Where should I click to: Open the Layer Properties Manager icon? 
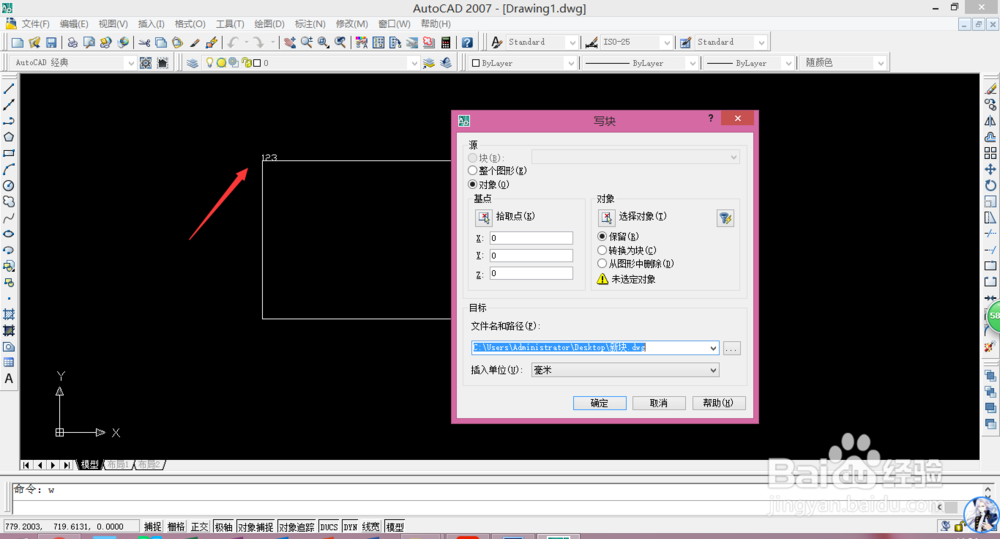click(192, 63)
